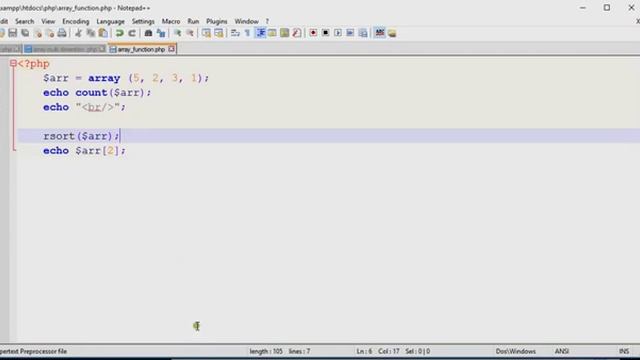640x360 pixels.
Task: Click the Close All toolbar icon
Action: pos(50,33)
